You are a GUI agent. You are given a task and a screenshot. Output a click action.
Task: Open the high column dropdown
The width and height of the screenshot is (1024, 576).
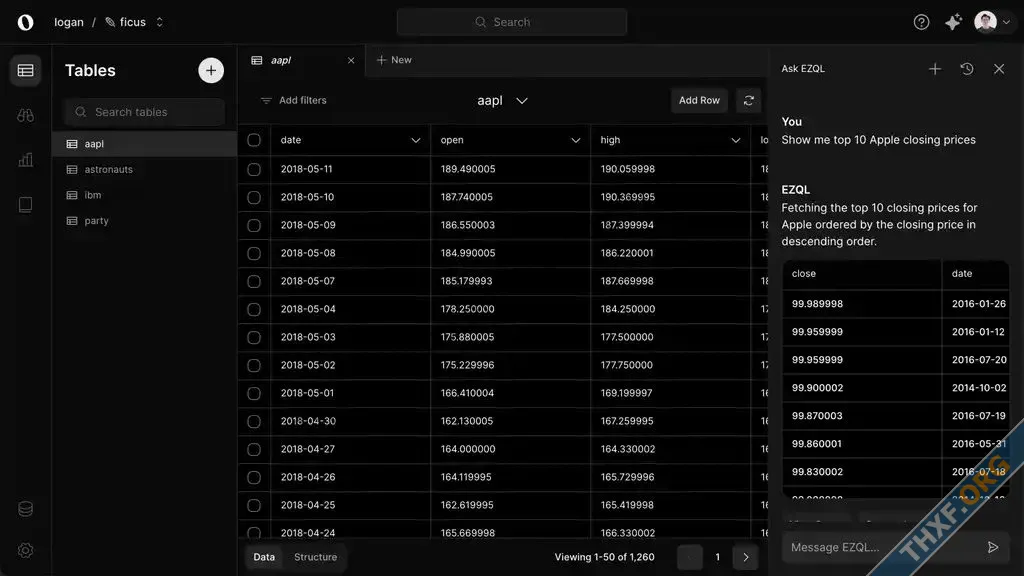[735, 140]
